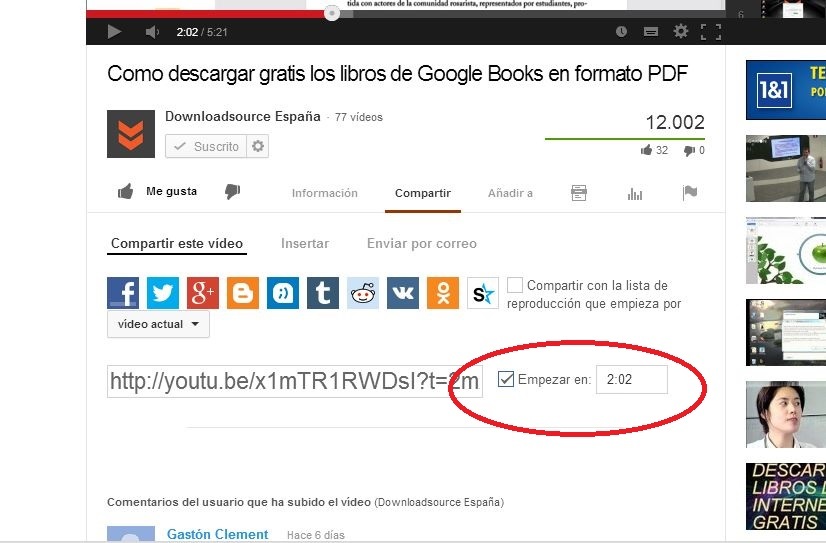Image resolution: width=826 pixels, height=543 pixels.
Task: Share on Blogger
Action: tap(243, 293)
